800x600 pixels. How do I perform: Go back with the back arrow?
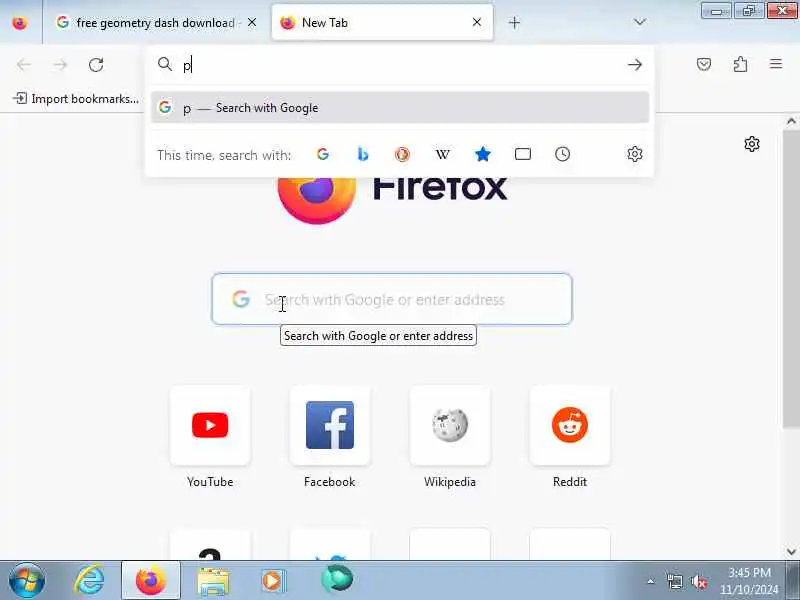(x=24, y=65)
